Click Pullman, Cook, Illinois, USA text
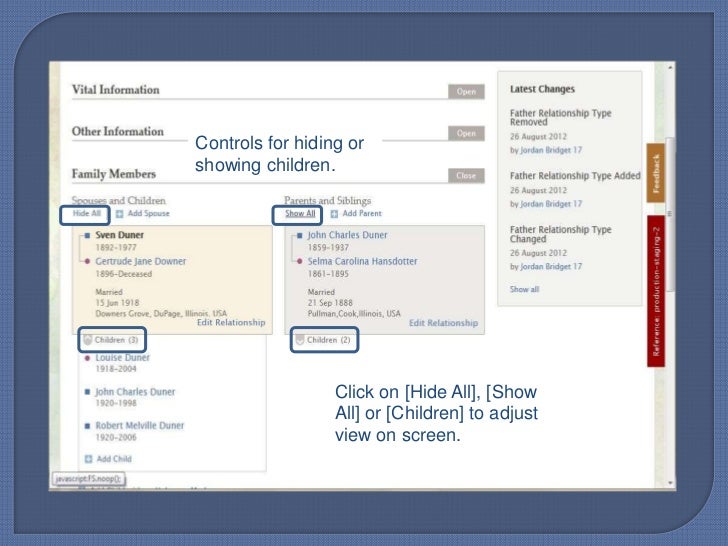 [354, 313]
